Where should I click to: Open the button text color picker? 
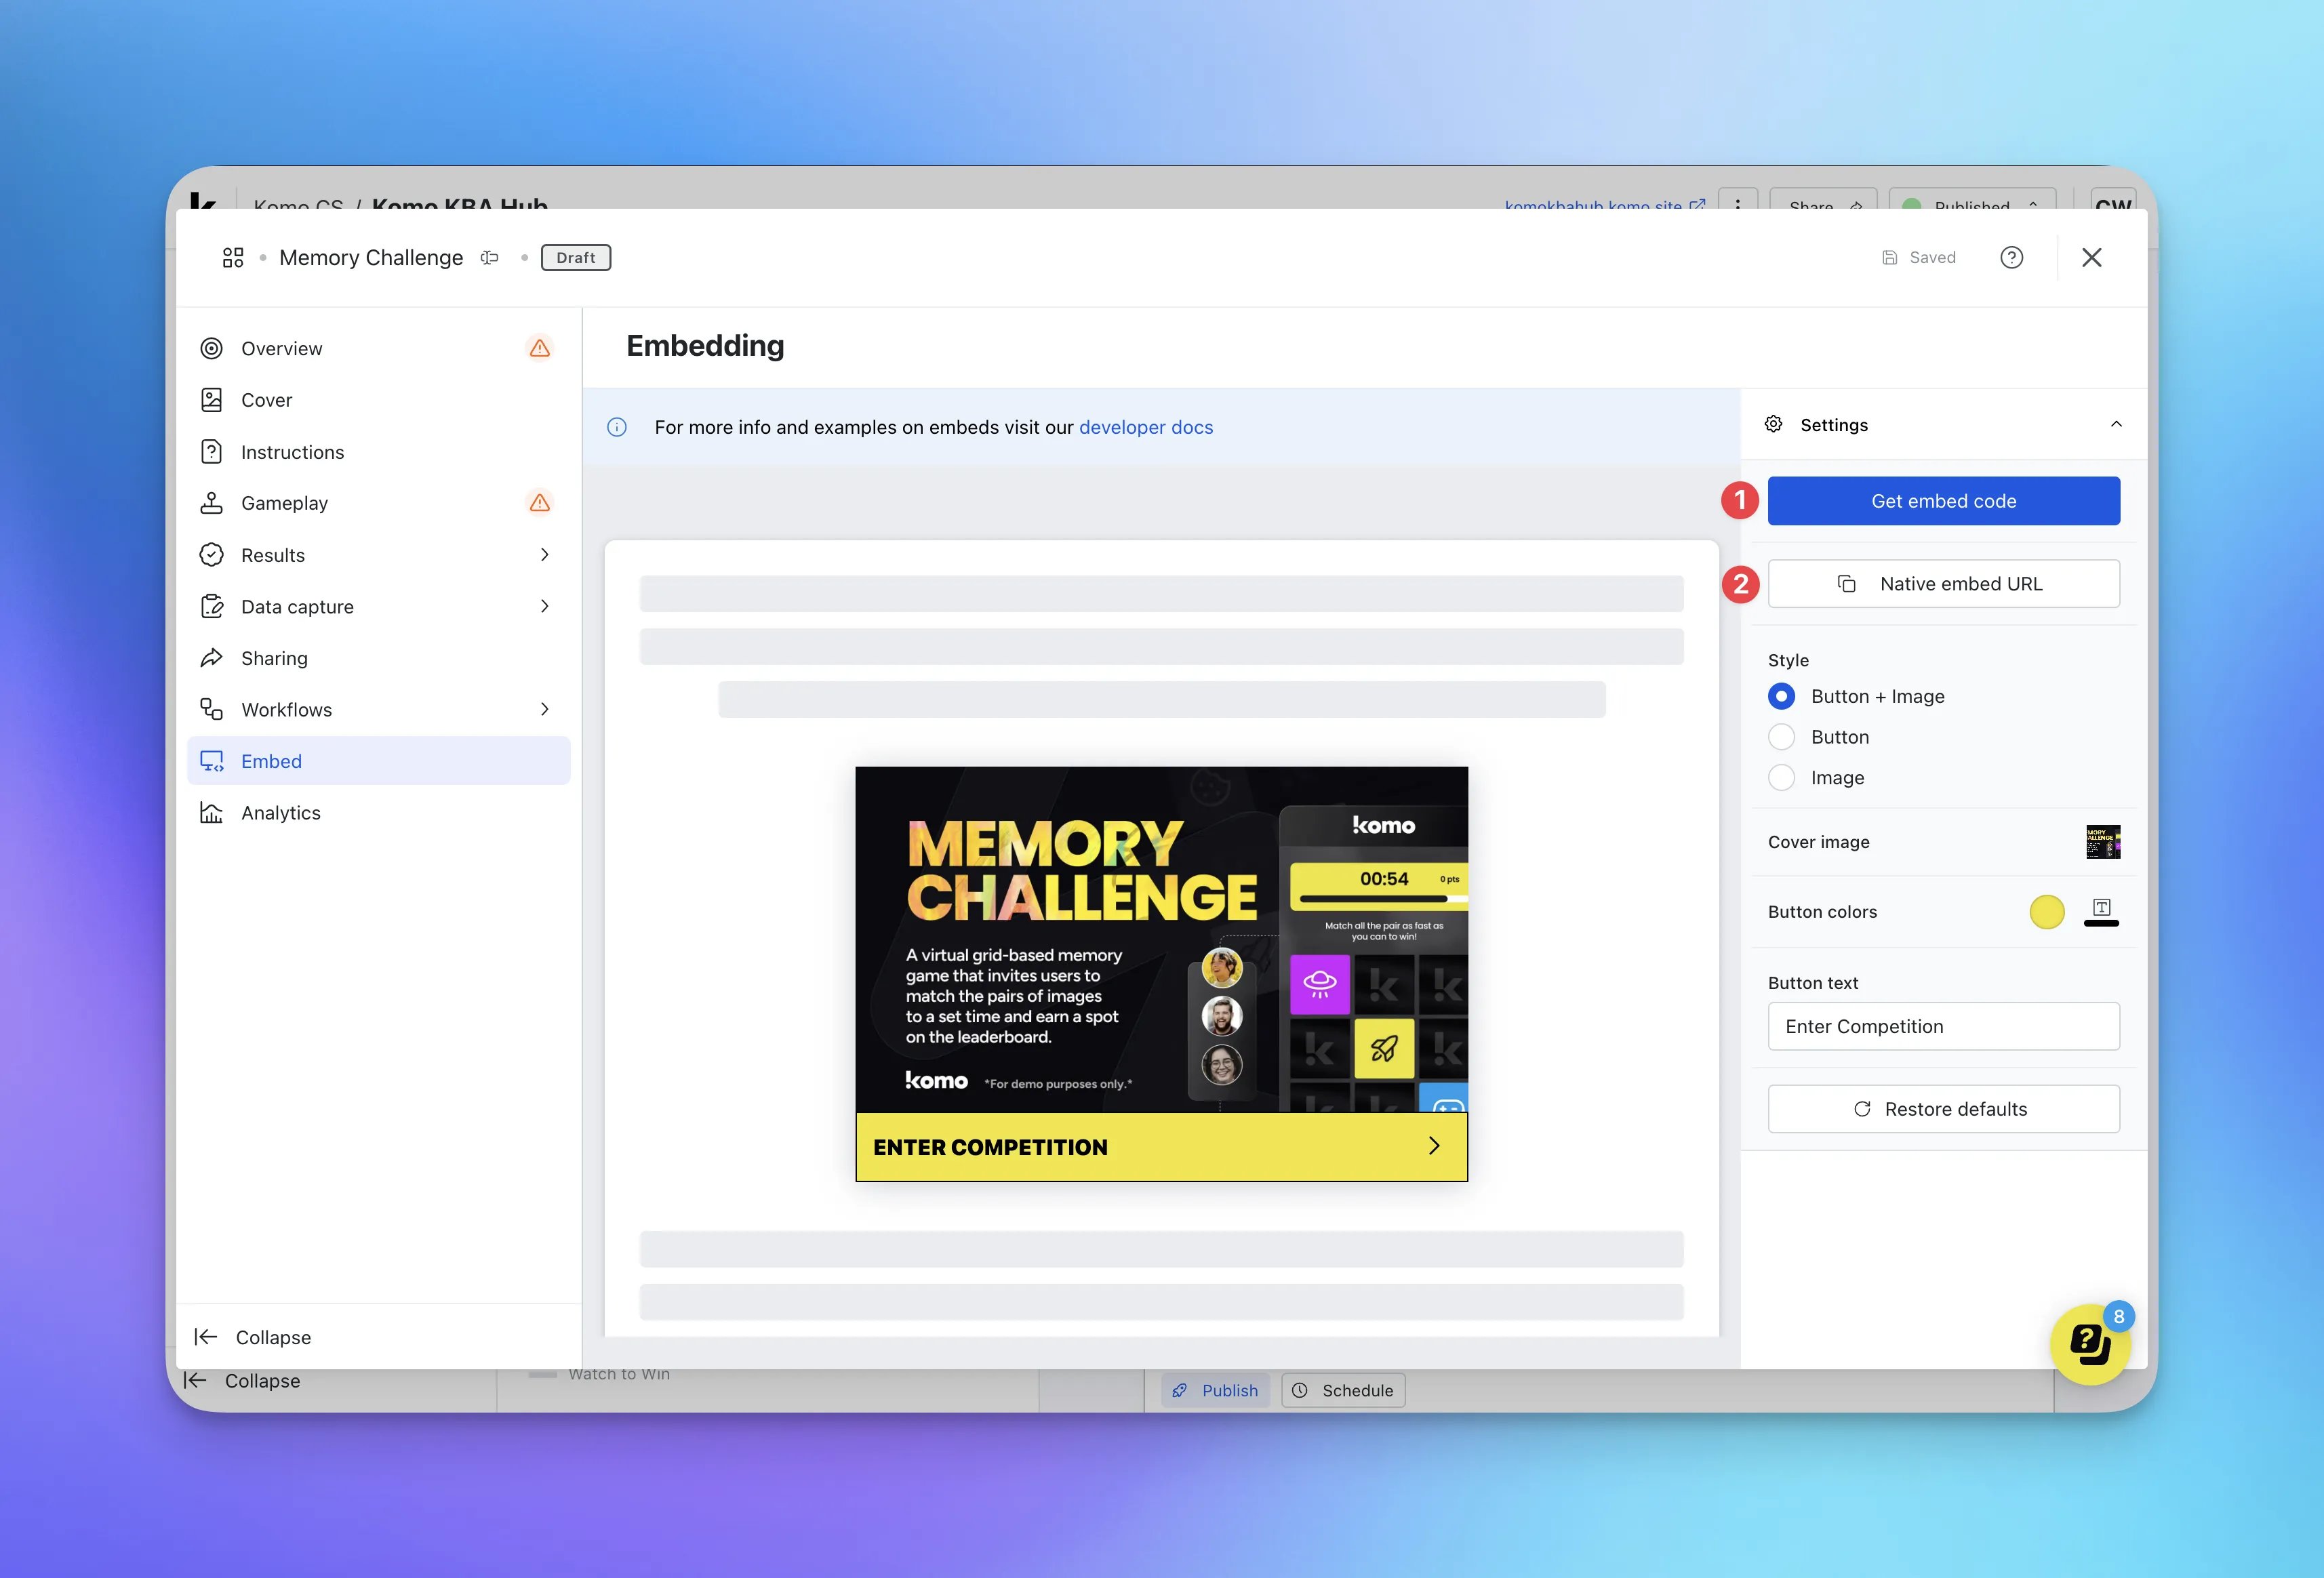click(x=2101, y=911)
